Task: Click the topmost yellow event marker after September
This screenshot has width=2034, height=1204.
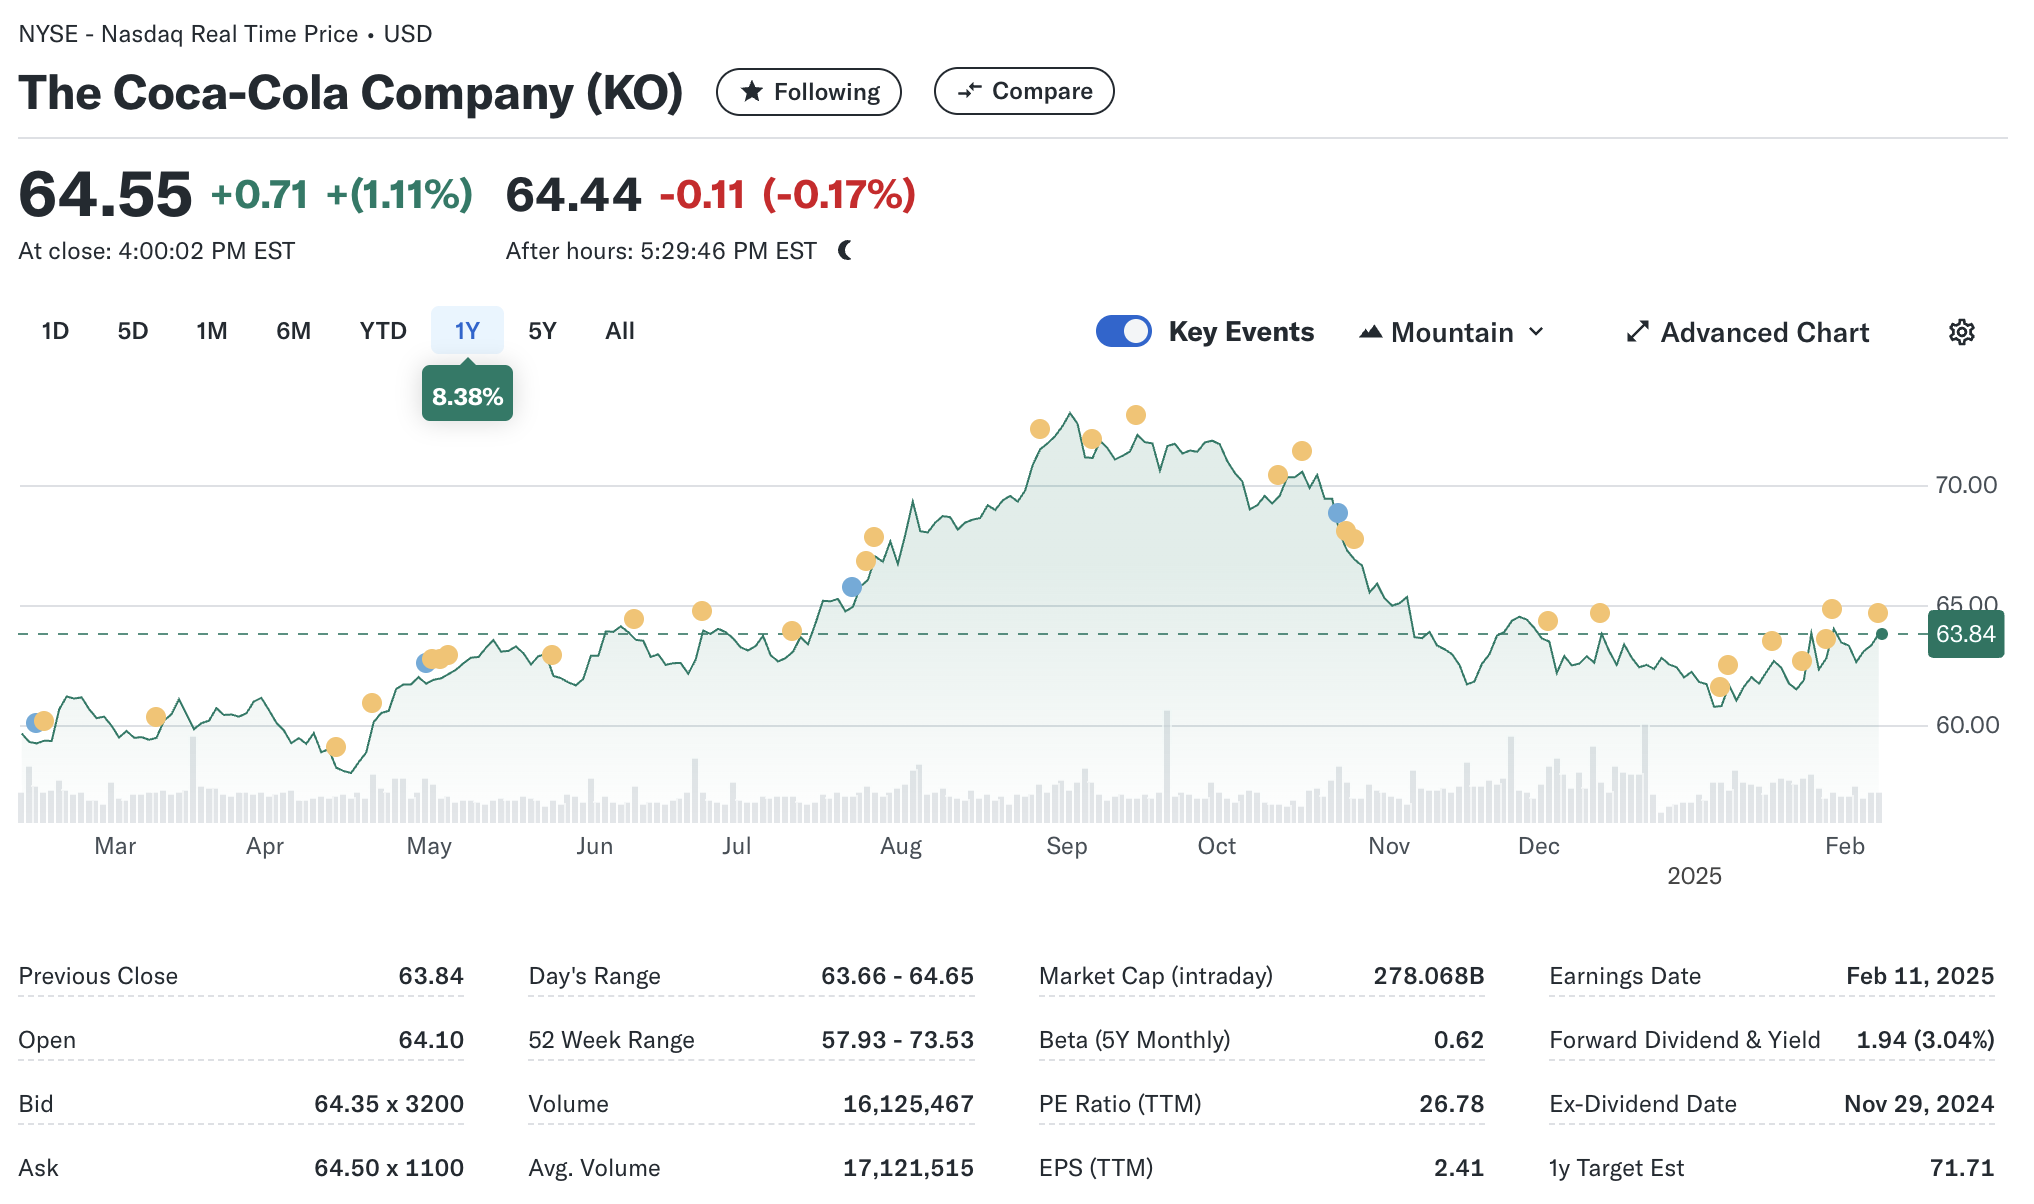Action: click(x=1136, y=415)
